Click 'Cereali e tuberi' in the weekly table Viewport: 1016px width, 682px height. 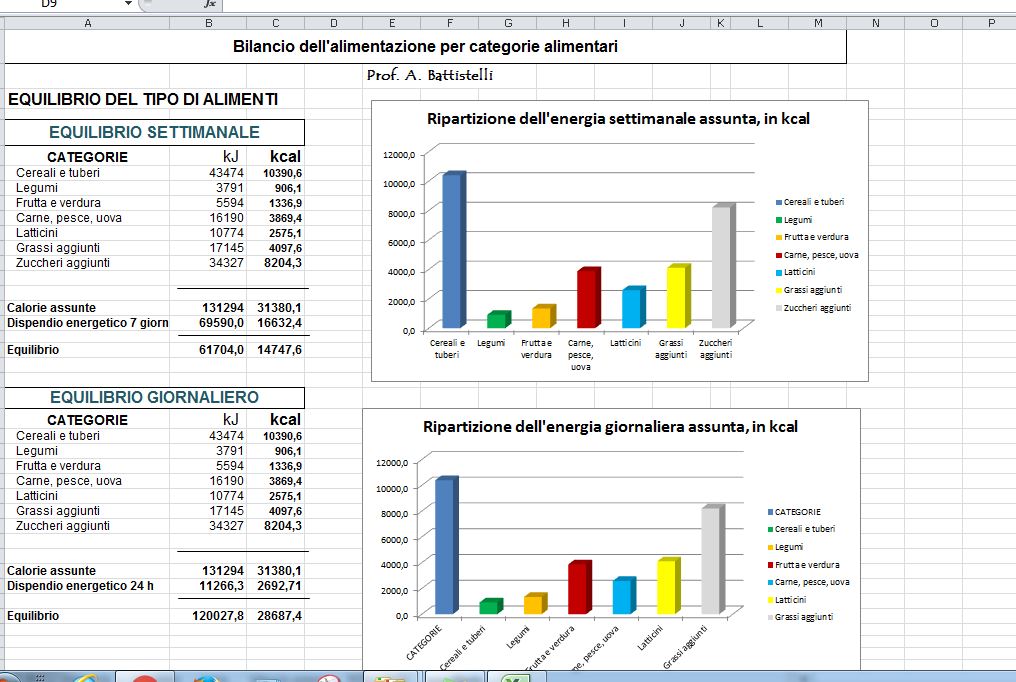(58, 173)
